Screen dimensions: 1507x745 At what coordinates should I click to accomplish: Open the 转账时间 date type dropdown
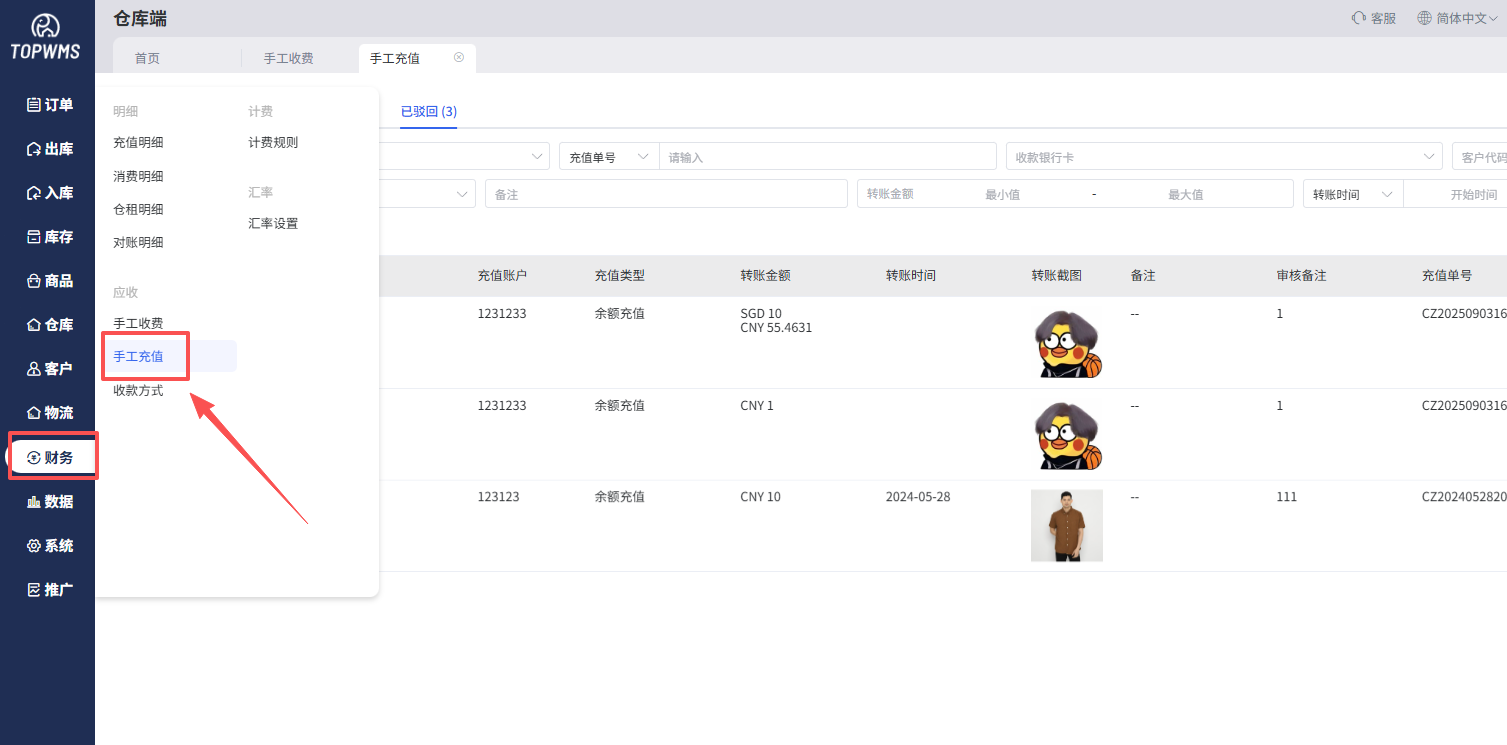[1352, 193]
